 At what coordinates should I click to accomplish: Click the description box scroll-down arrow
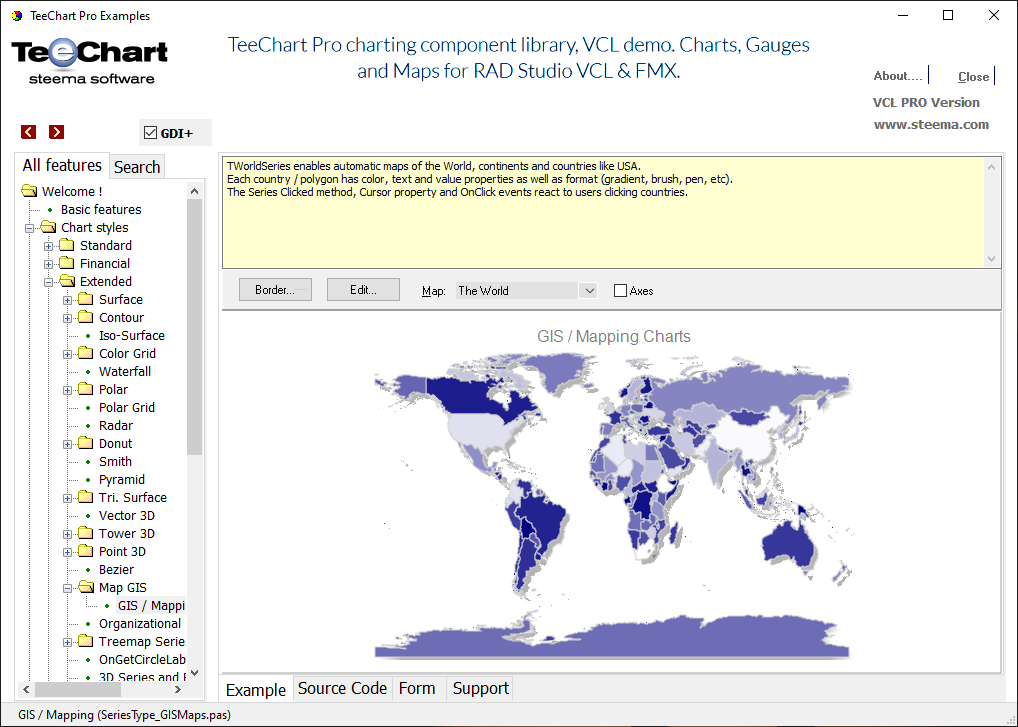pyautogui.click(x=991, y=258)
